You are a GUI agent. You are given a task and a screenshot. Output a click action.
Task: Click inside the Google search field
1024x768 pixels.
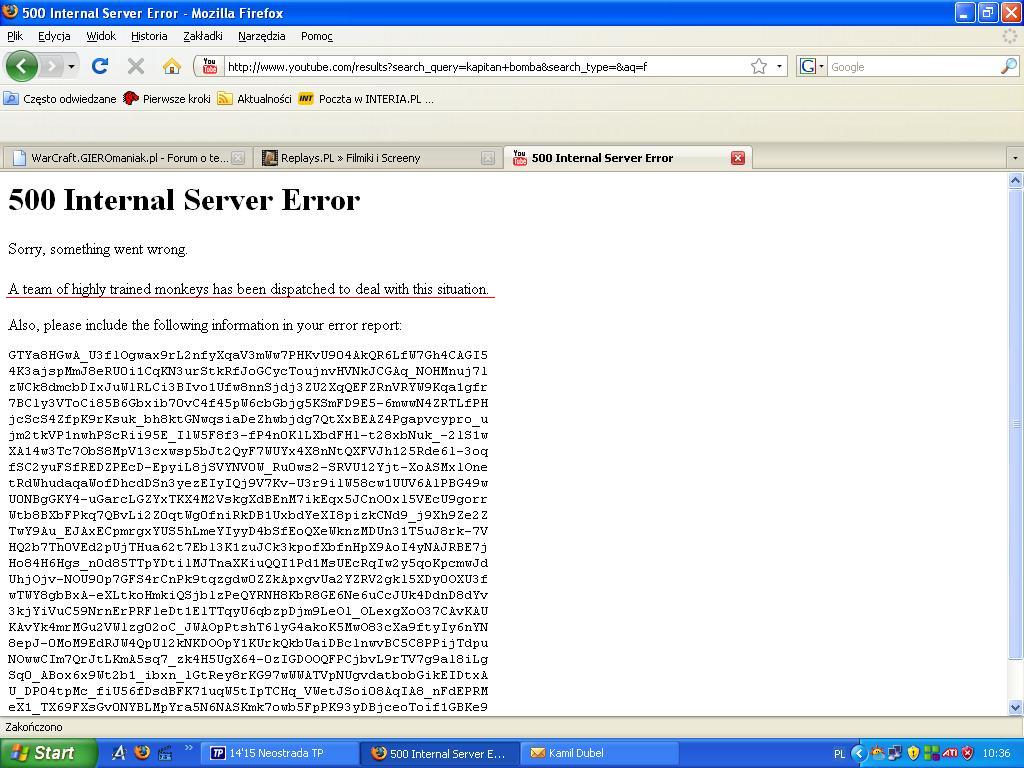[x=910, y=67]
